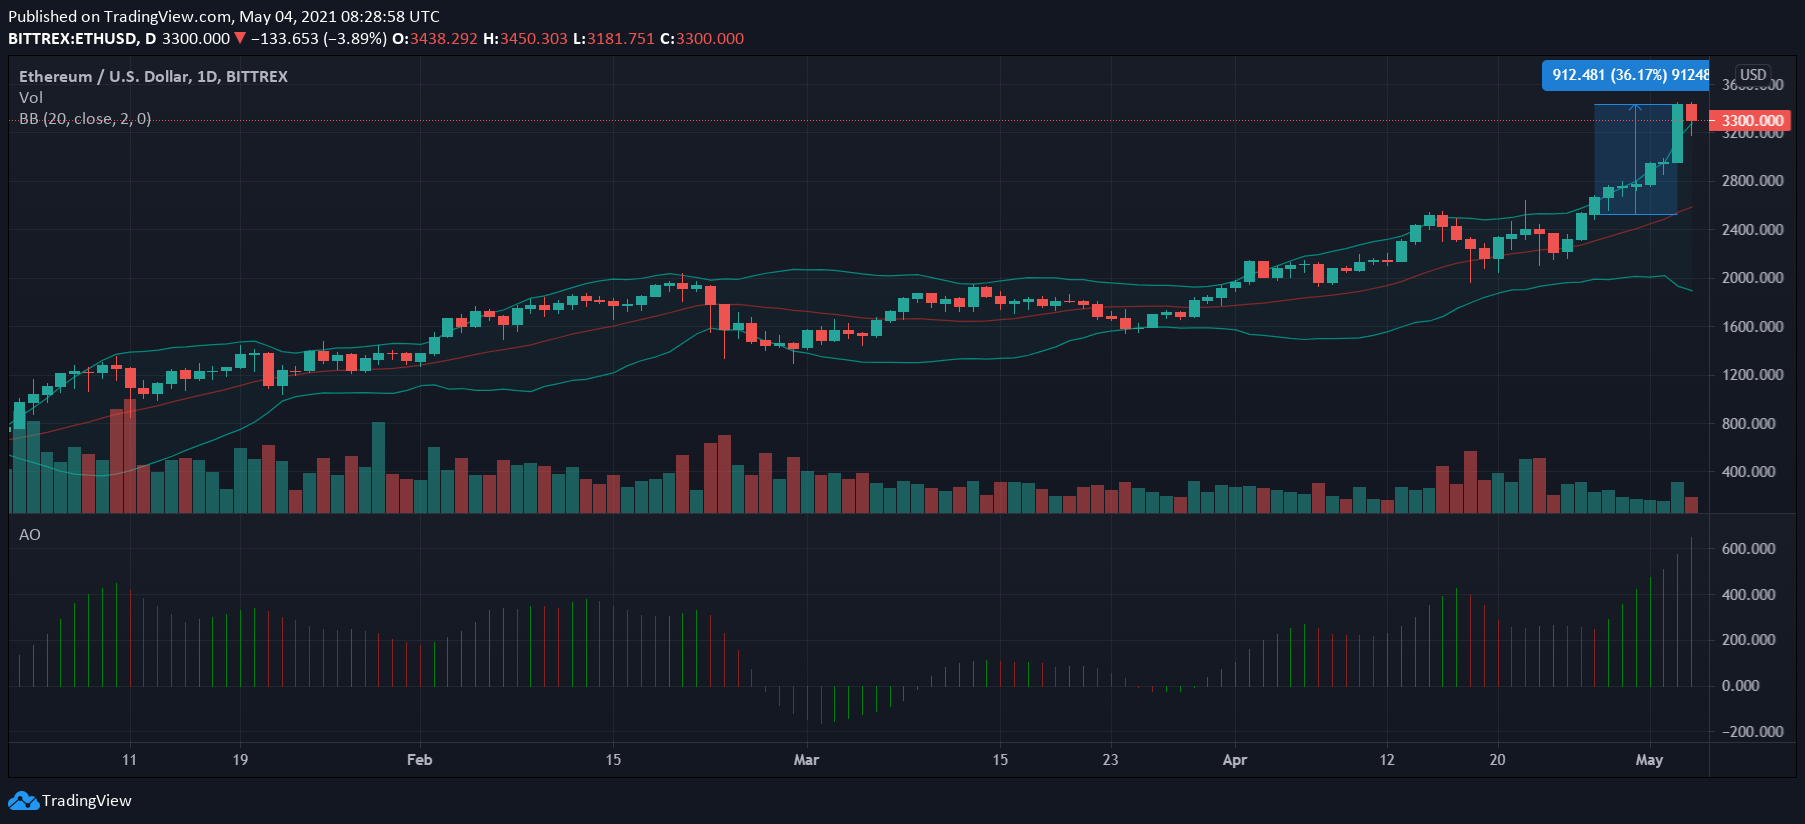Click the change value −133.653 (−3.89%)
Screen dimensions: 1805x824
pos(319,39)
